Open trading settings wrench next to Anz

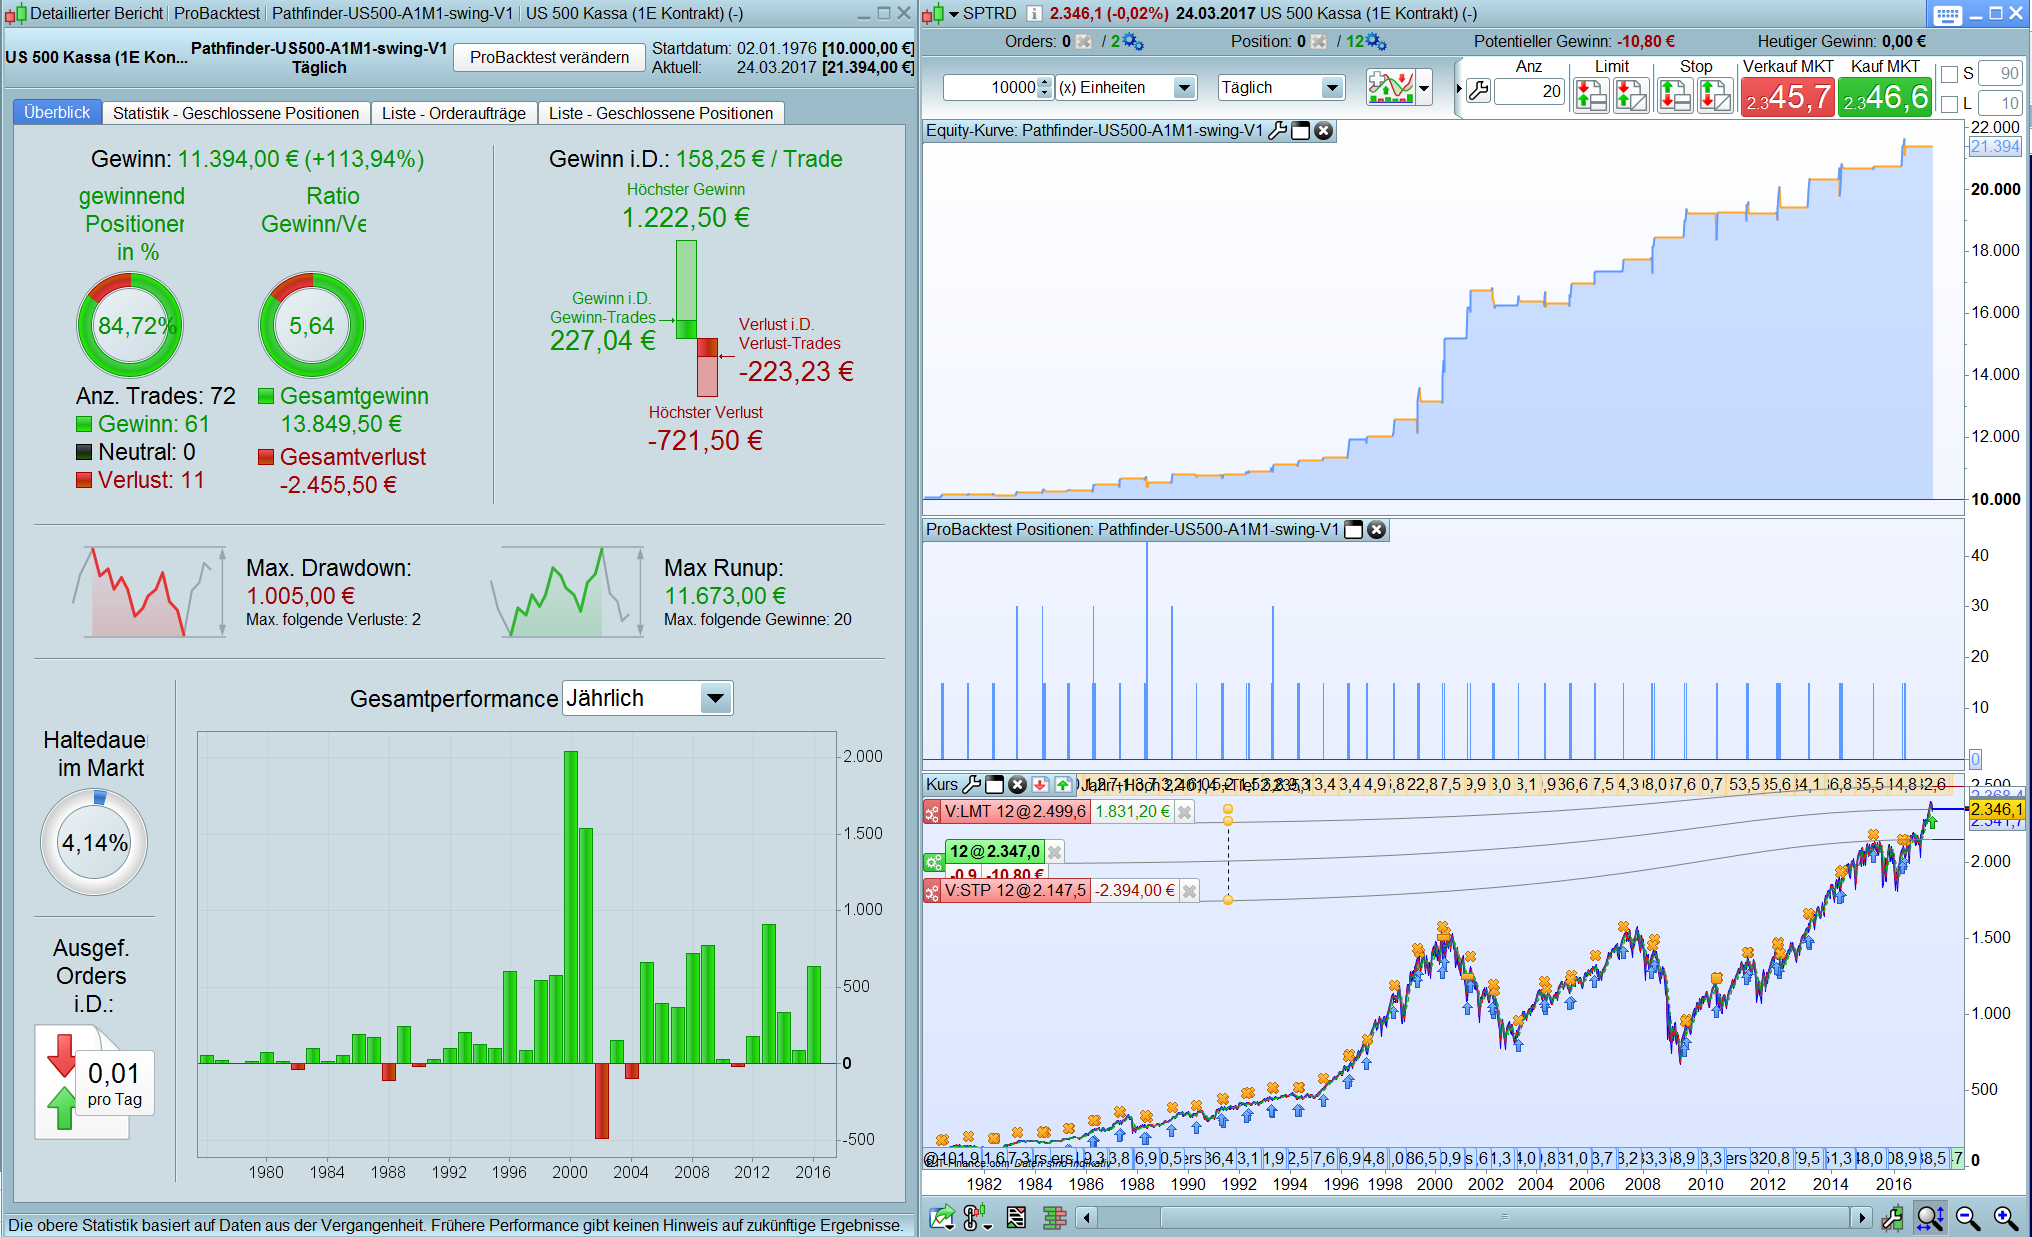pos(1478,91)
